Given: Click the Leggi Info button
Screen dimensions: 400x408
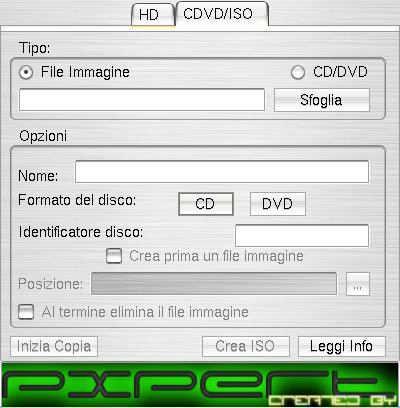Looking at the screenshot, I should tap(342, 346).
